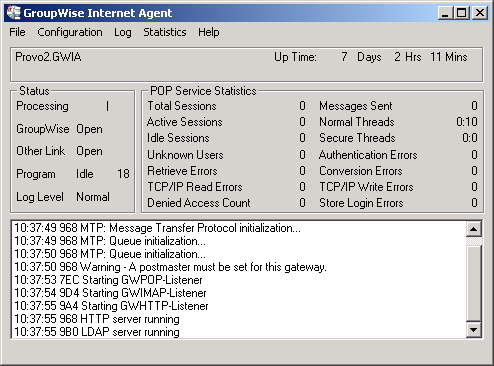Maximize the GroupWise Internet Agent window
494x366 pixels.
pyautogui.click(x=462, y=13)
